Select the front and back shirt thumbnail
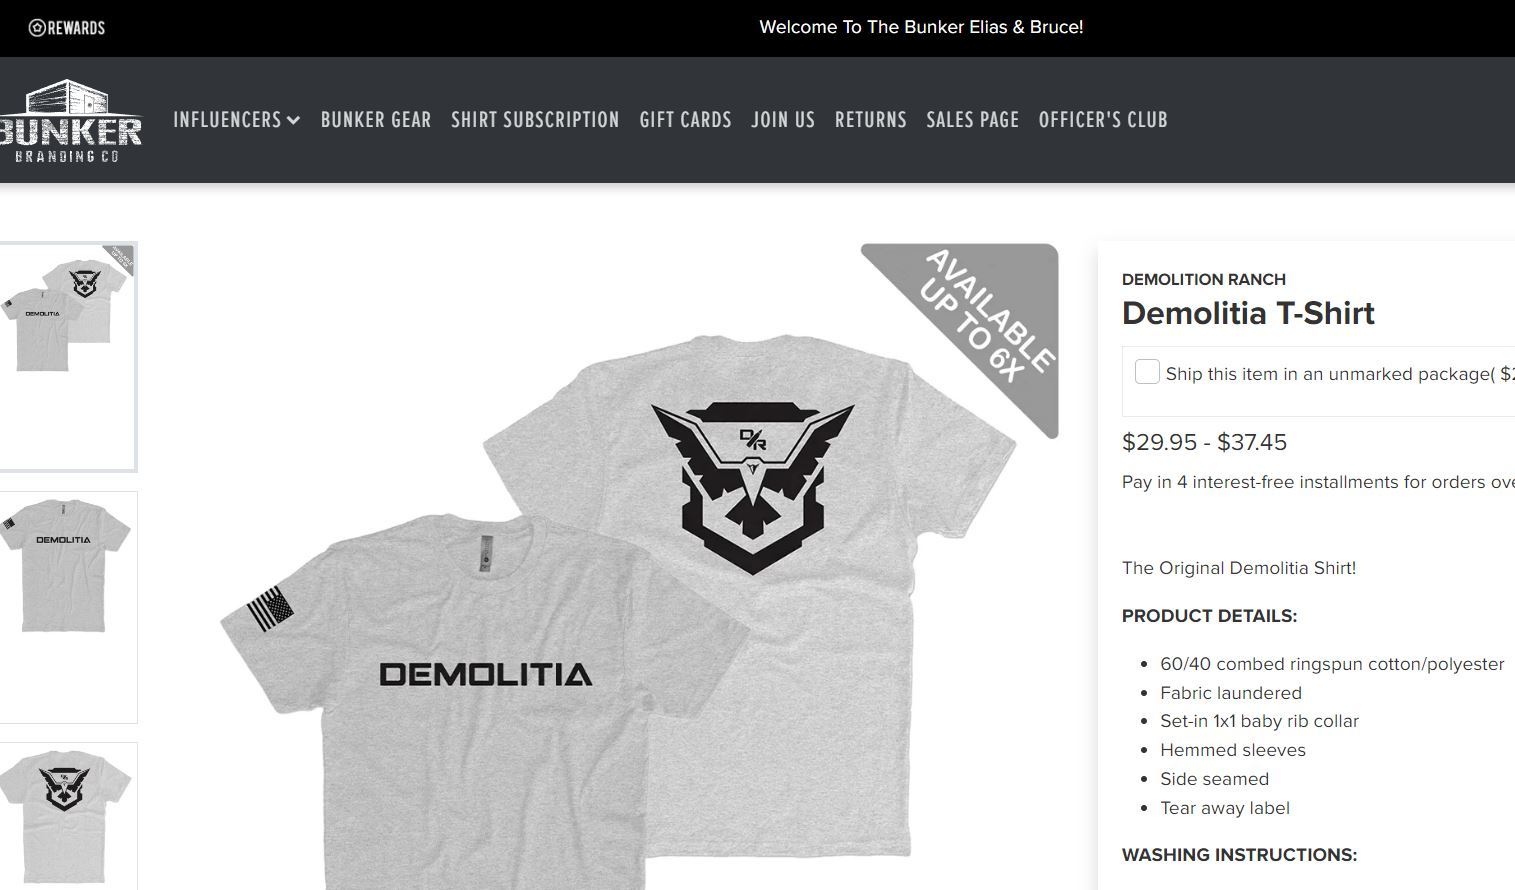The height and width of the screenshot is (890, 1515). click(x=68, y=357)
